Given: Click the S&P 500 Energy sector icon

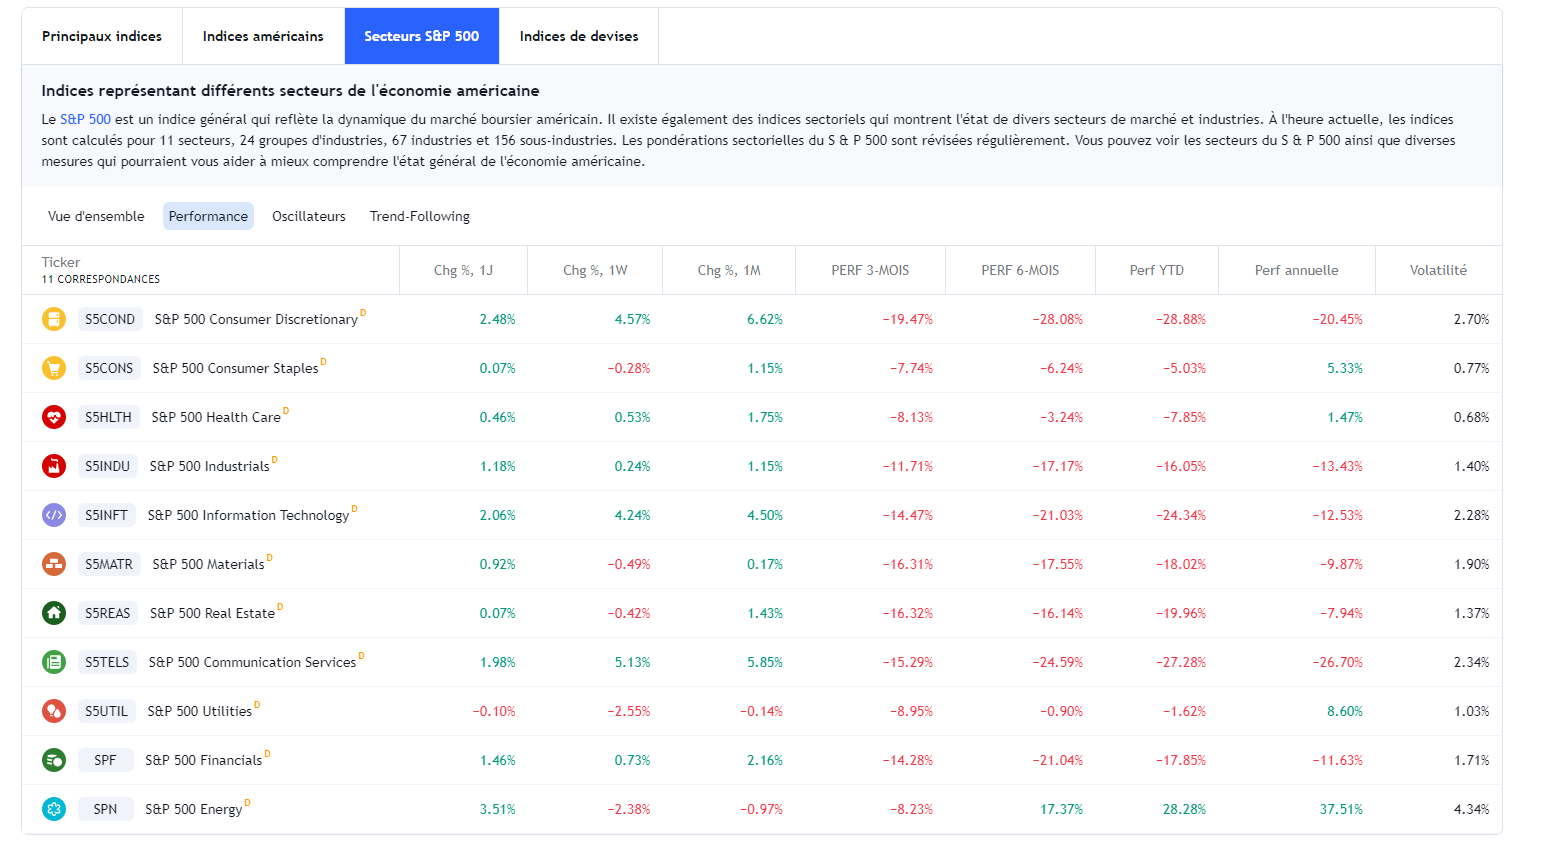Looking at the screenshot, I should [54, 809].
